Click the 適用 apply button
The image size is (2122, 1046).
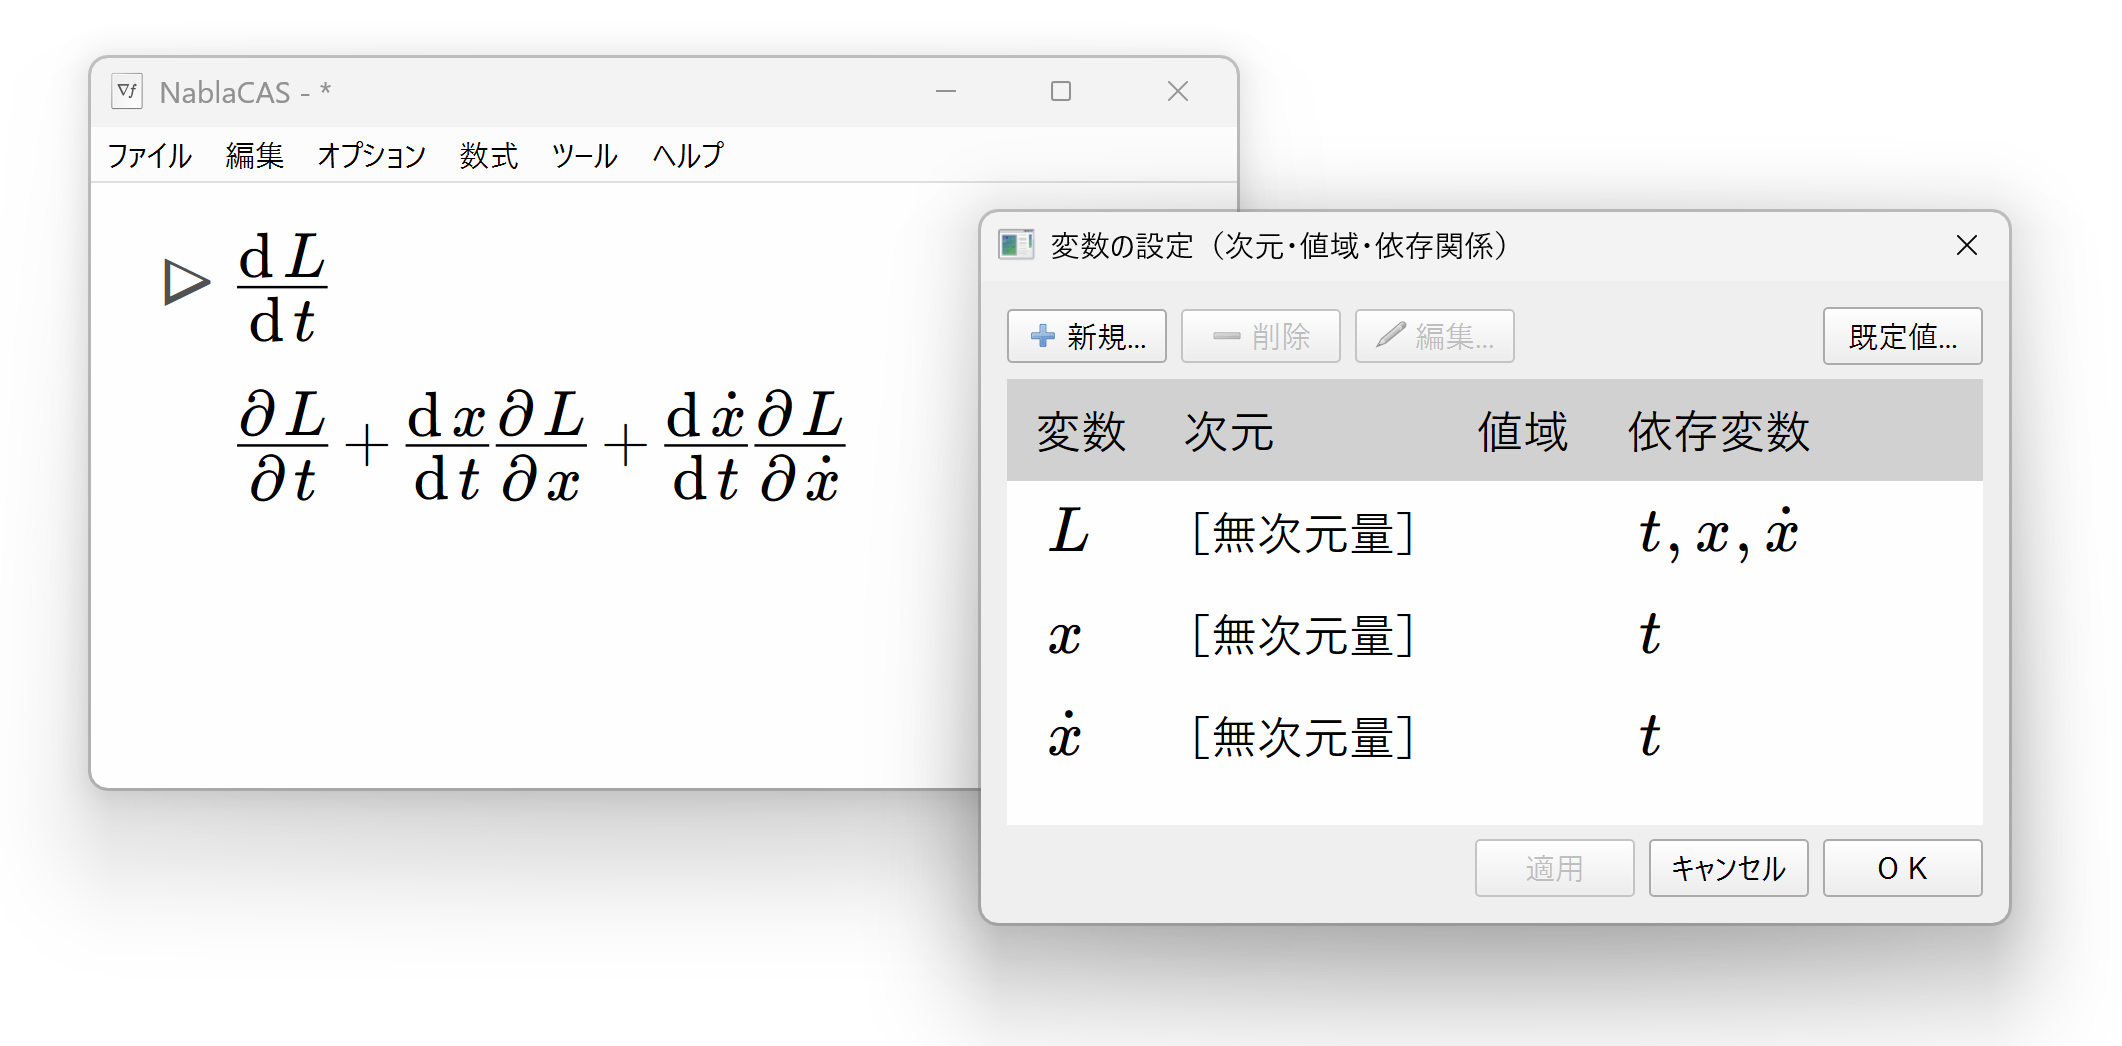tap(1554, 868)
